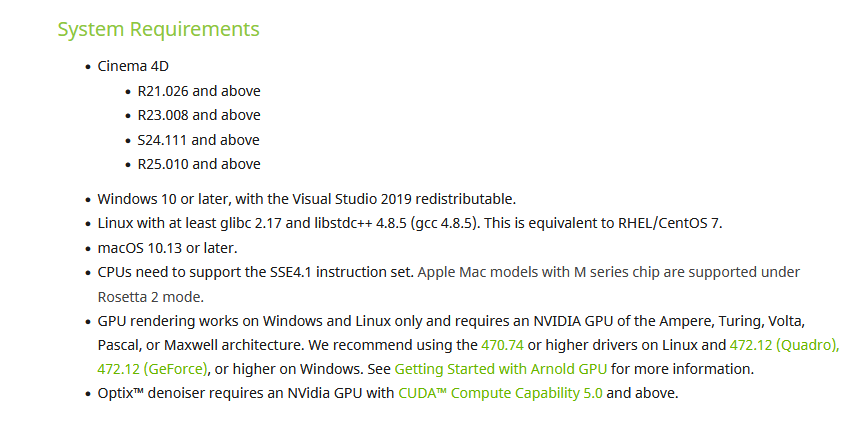Image resolution: width=845 pixels, height=425 pixels.
Task: Open the 472.12 (GeForce) driver link
Action: click(153, 369)
